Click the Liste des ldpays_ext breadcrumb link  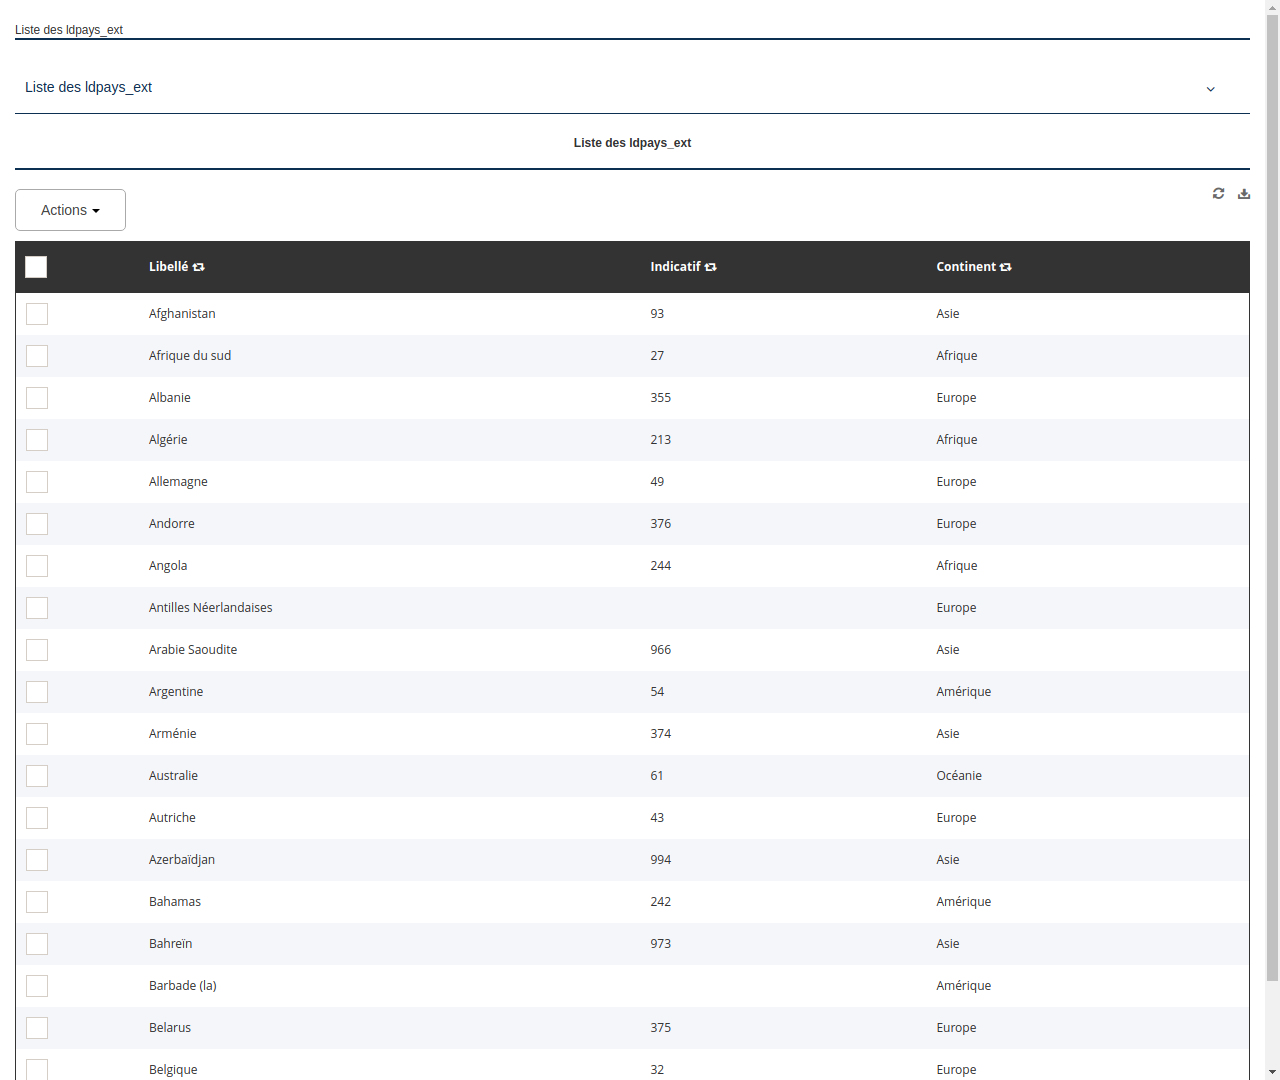pos(68,30)
